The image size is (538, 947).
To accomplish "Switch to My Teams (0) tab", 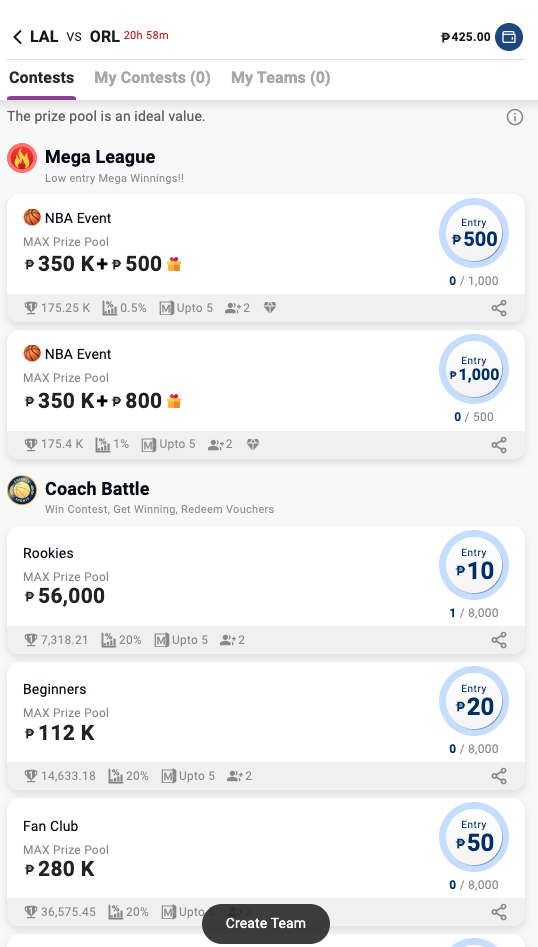I will pos(281,77).
